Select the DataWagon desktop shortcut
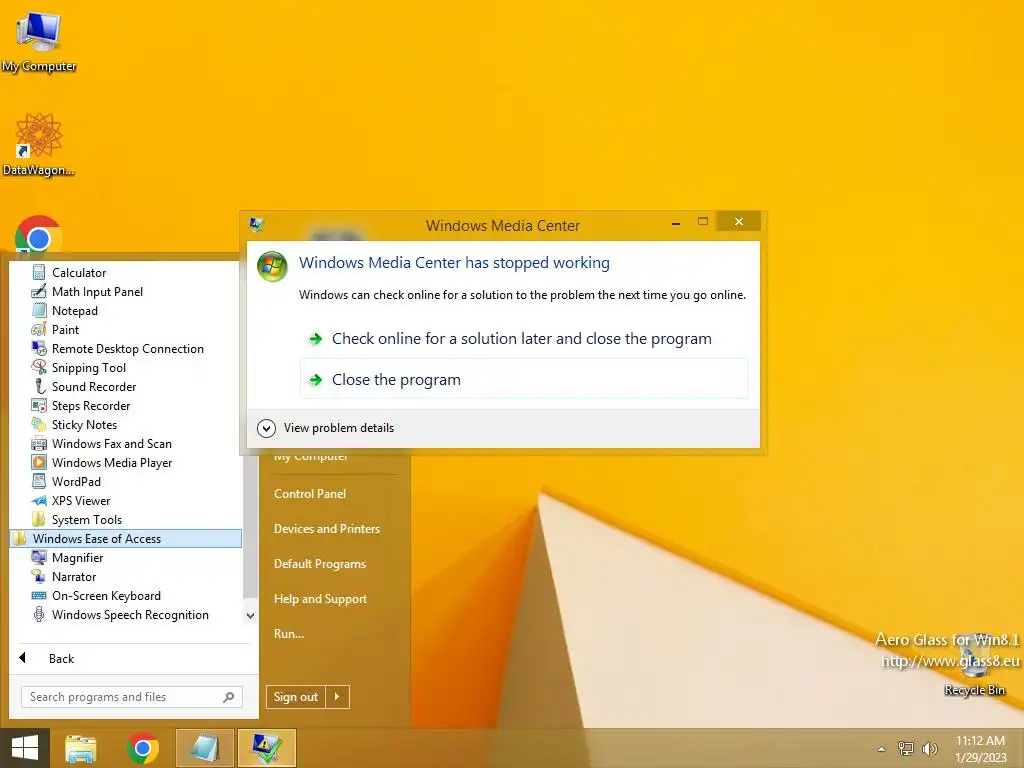 pyautogui.click(x=39, y=144)
